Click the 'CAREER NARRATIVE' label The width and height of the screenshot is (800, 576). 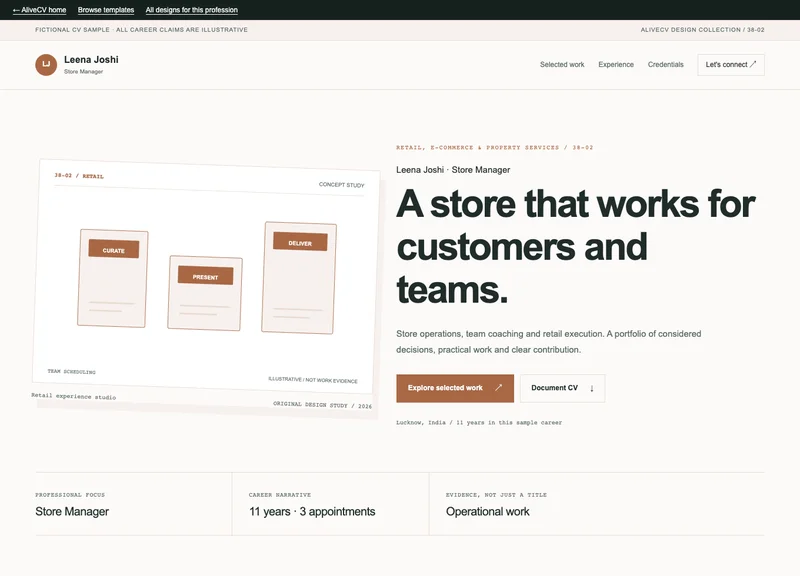[280, 495]
